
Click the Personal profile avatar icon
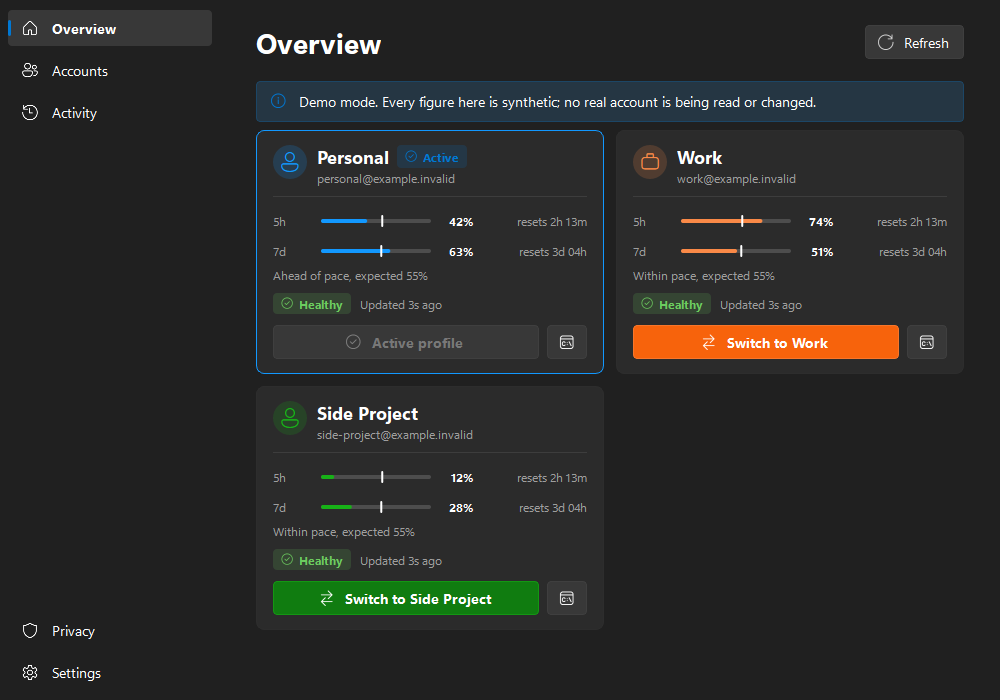click(x=290, y=162)
